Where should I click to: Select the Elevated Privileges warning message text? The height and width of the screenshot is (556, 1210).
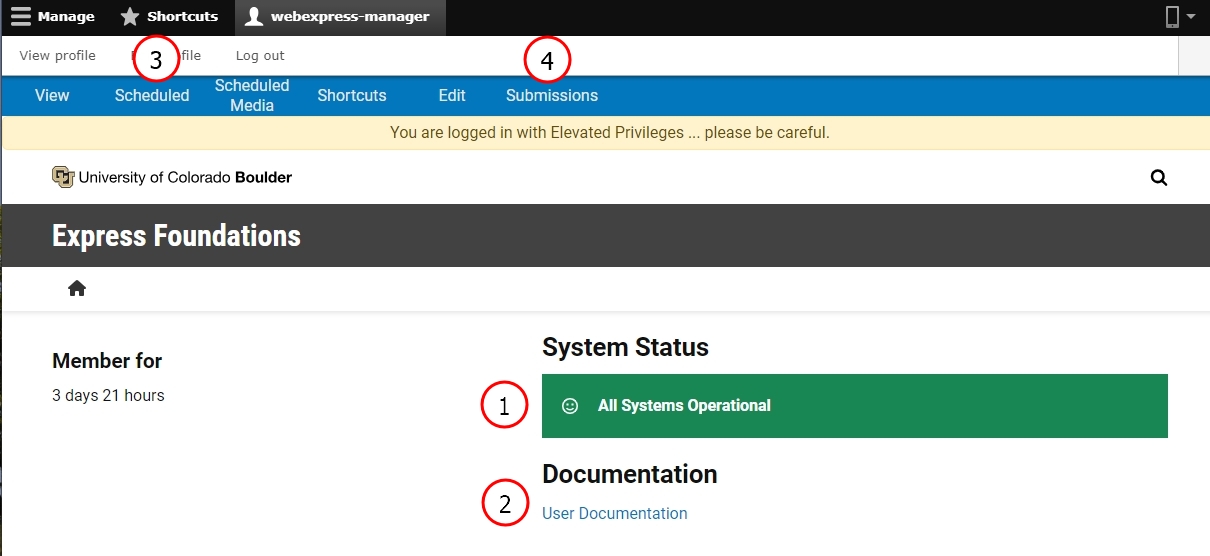point(610,132)
